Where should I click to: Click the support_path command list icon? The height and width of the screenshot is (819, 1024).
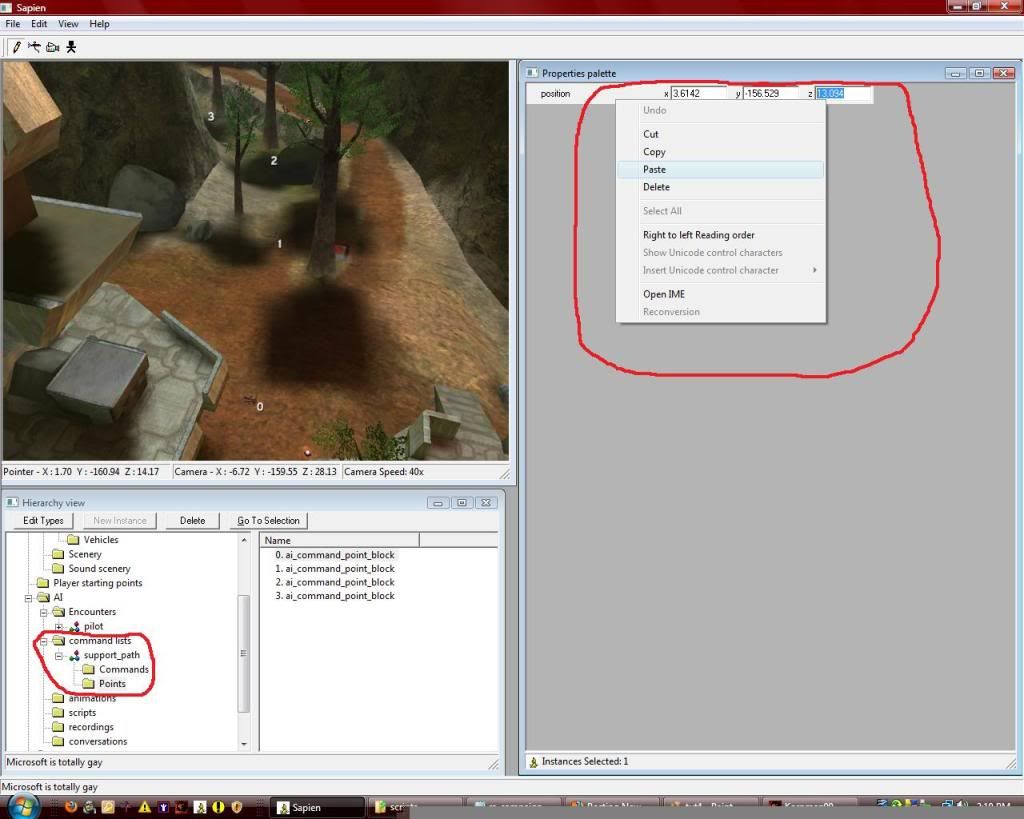75,655
